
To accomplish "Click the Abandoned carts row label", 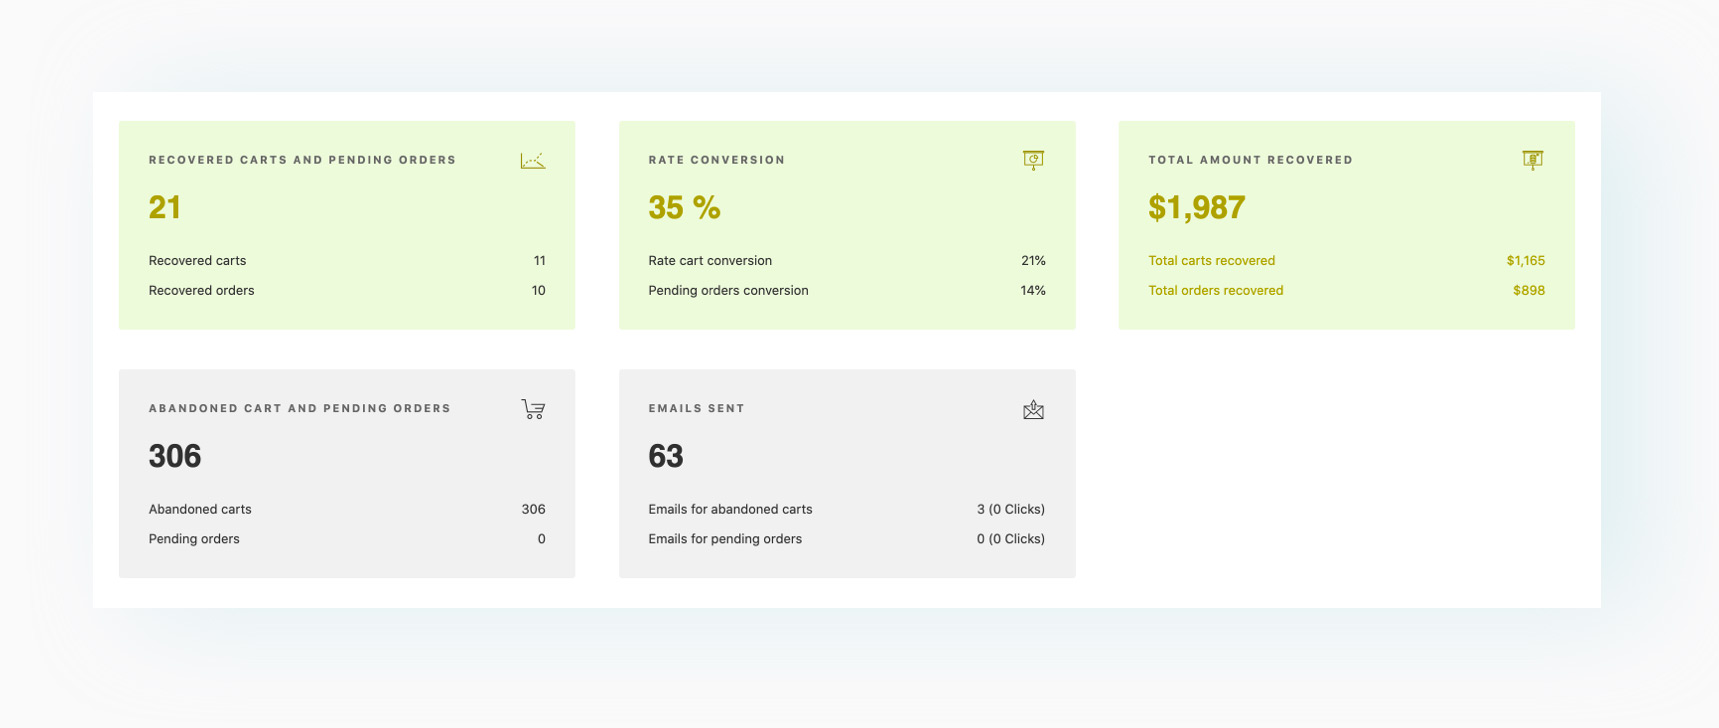I will pyautogui.click(x=200, y=510).
